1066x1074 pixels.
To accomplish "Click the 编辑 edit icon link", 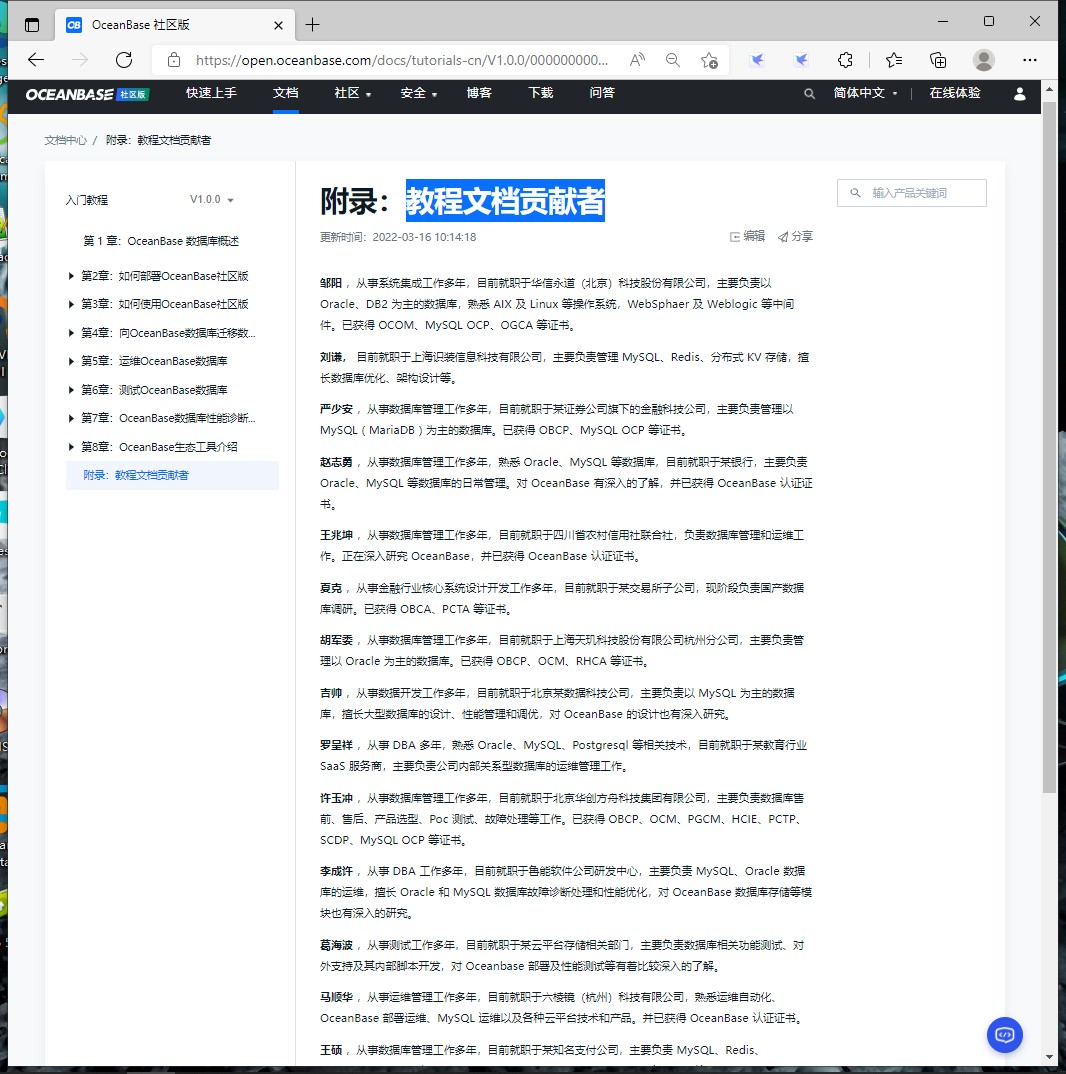I will coord(747,236).
